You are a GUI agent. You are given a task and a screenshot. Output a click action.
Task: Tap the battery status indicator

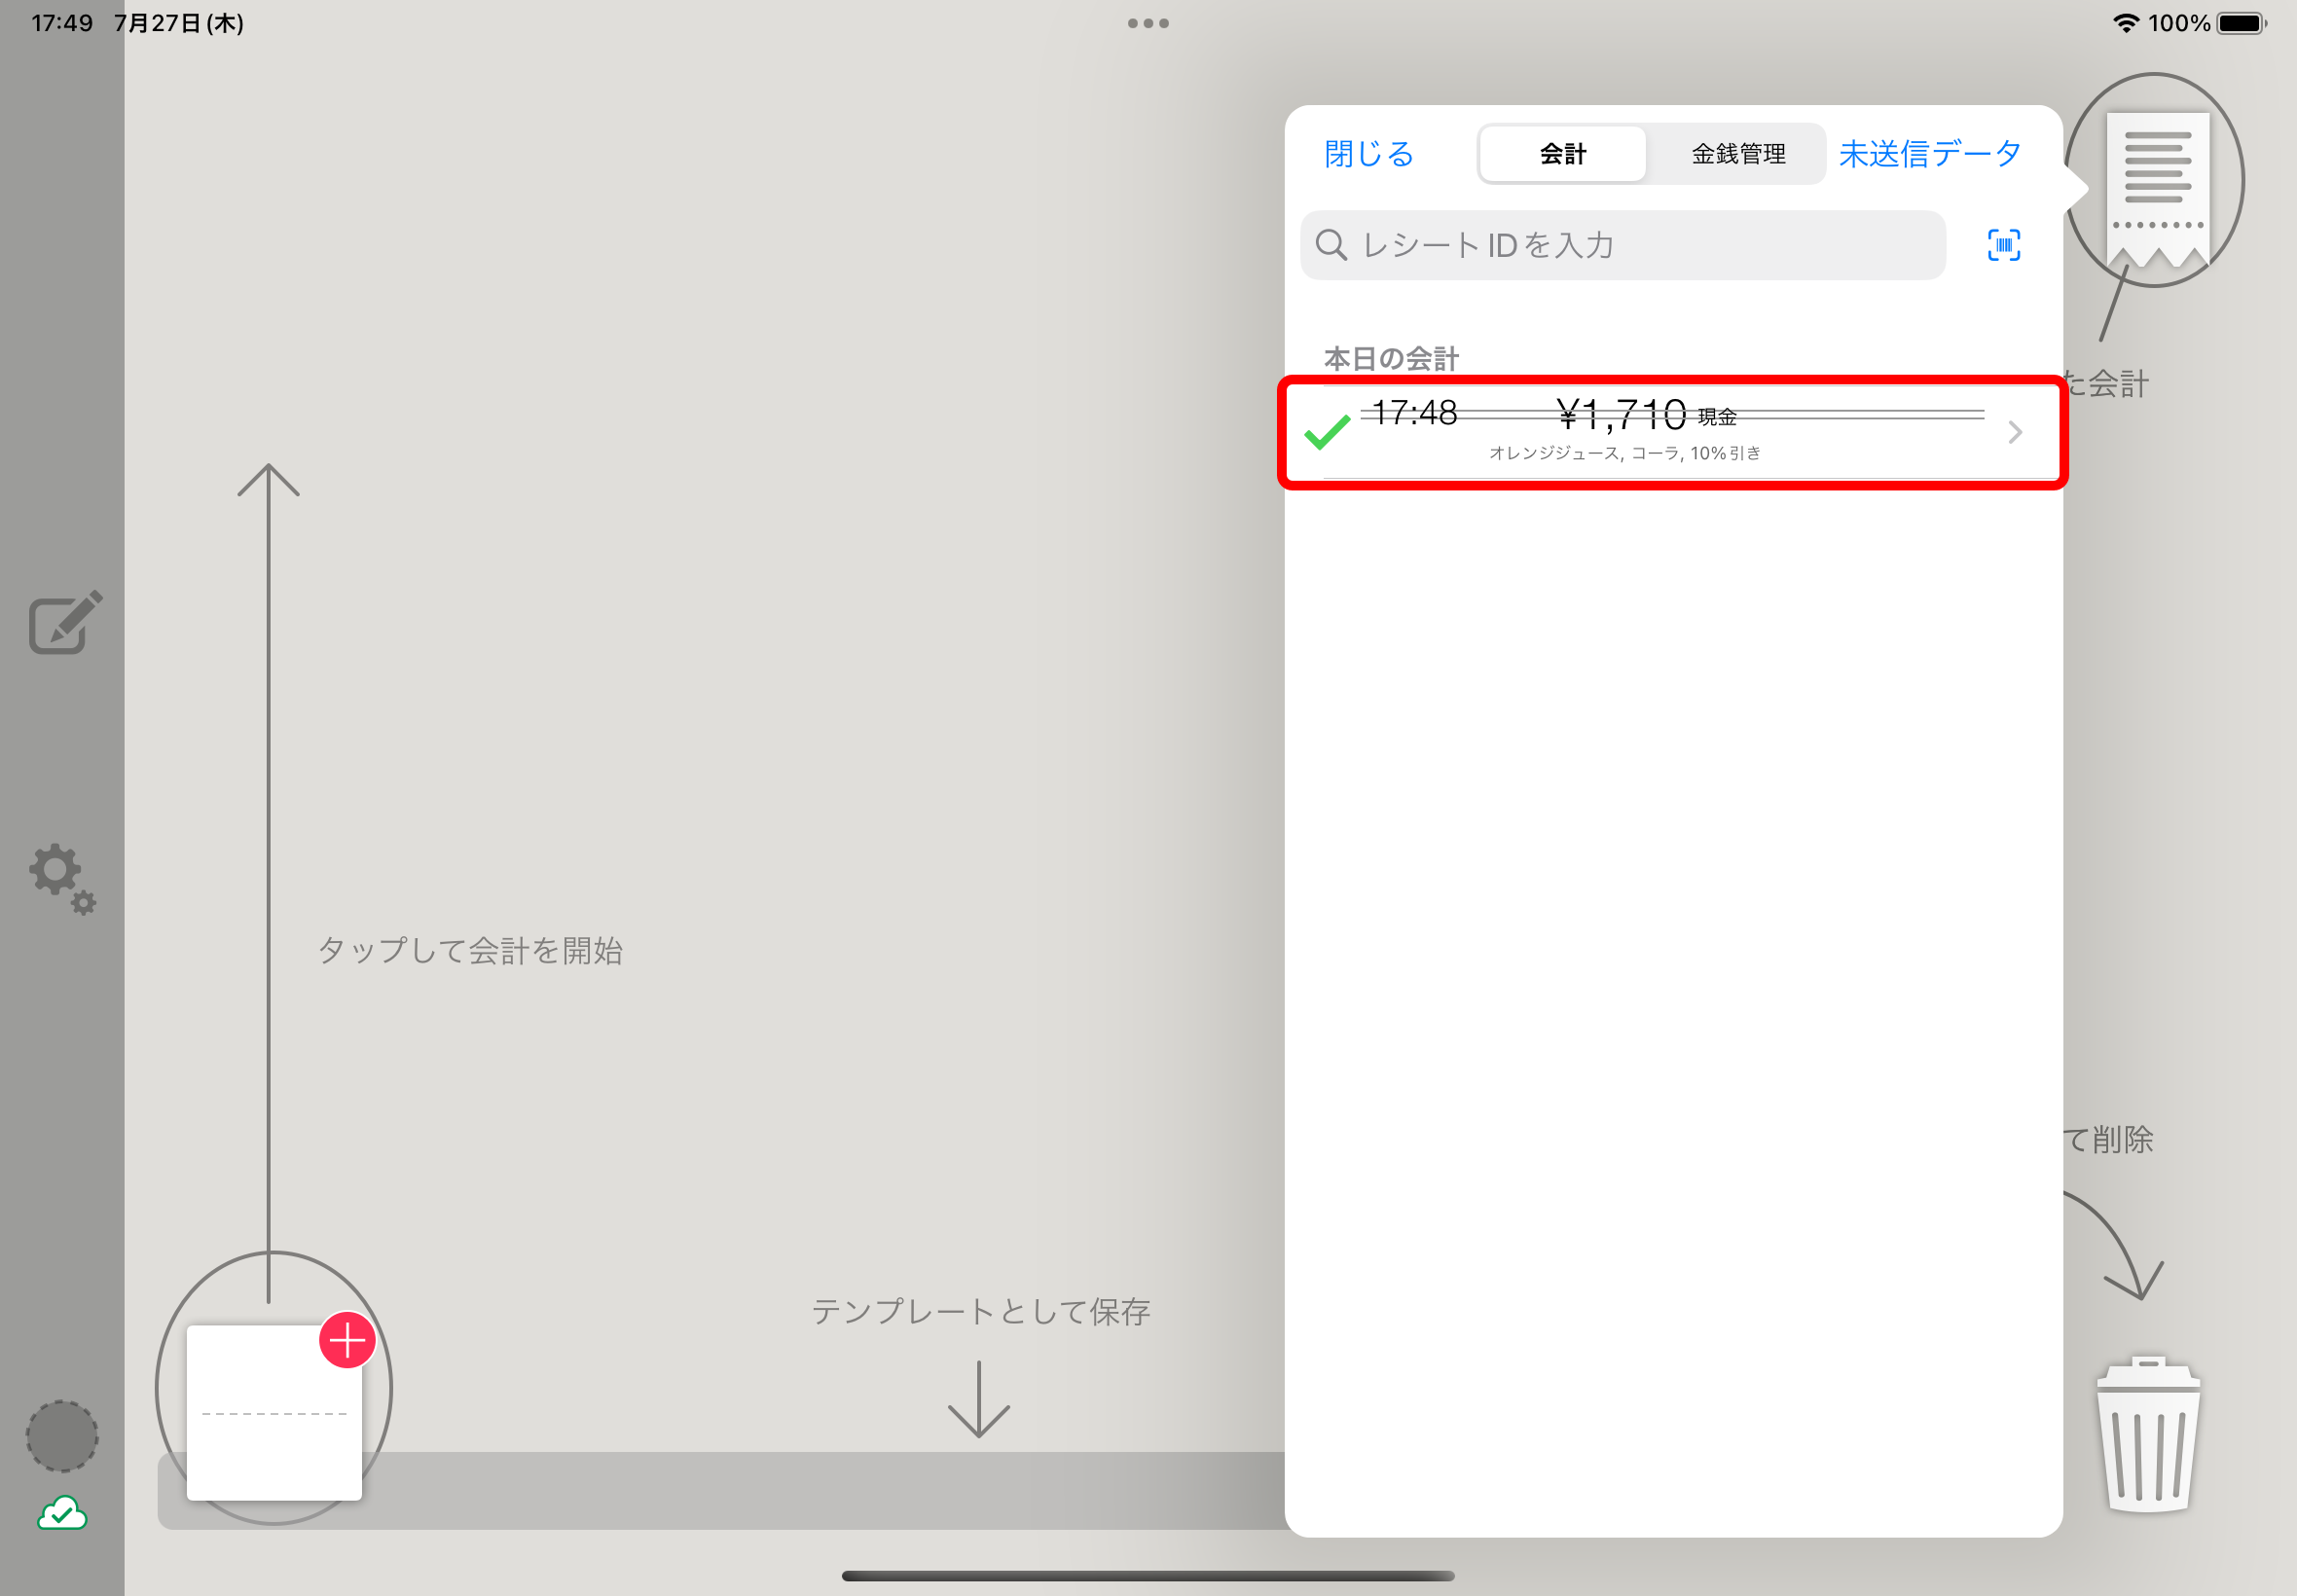coord(2241,23)
